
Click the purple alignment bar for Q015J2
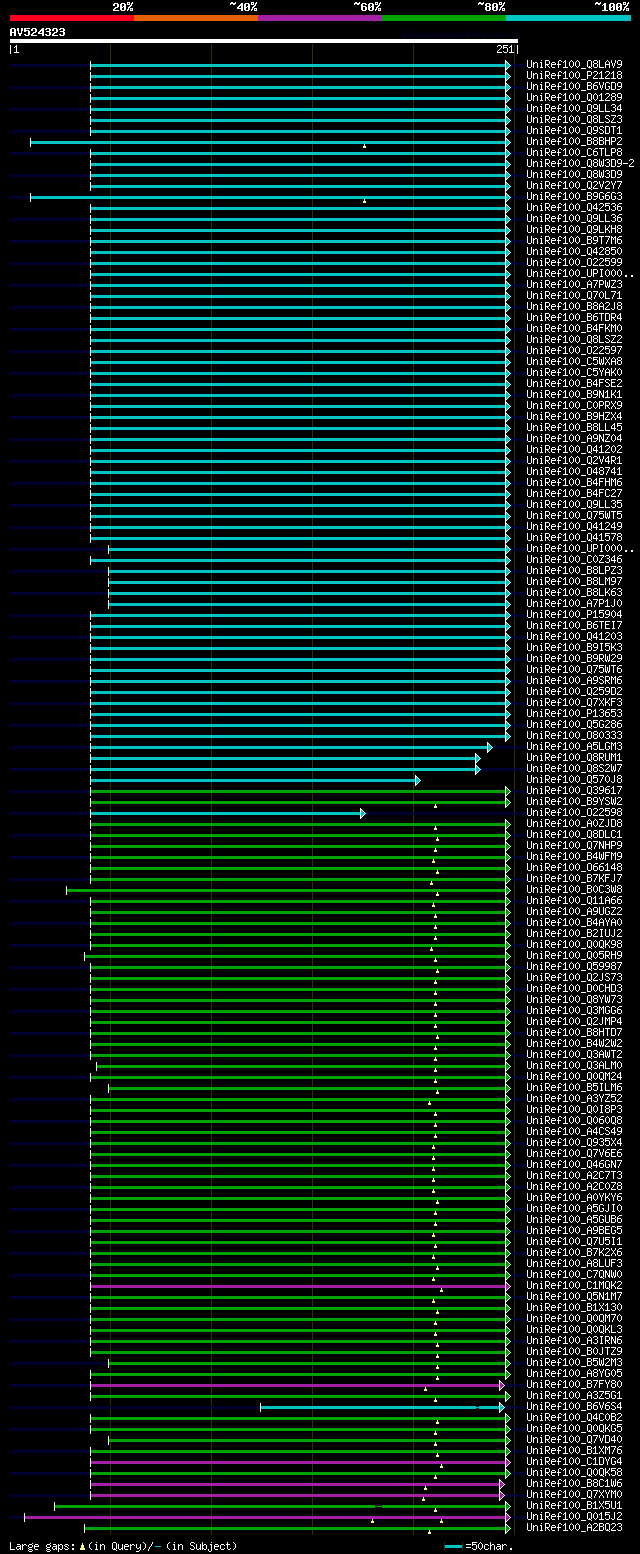tap(267, 1517)
